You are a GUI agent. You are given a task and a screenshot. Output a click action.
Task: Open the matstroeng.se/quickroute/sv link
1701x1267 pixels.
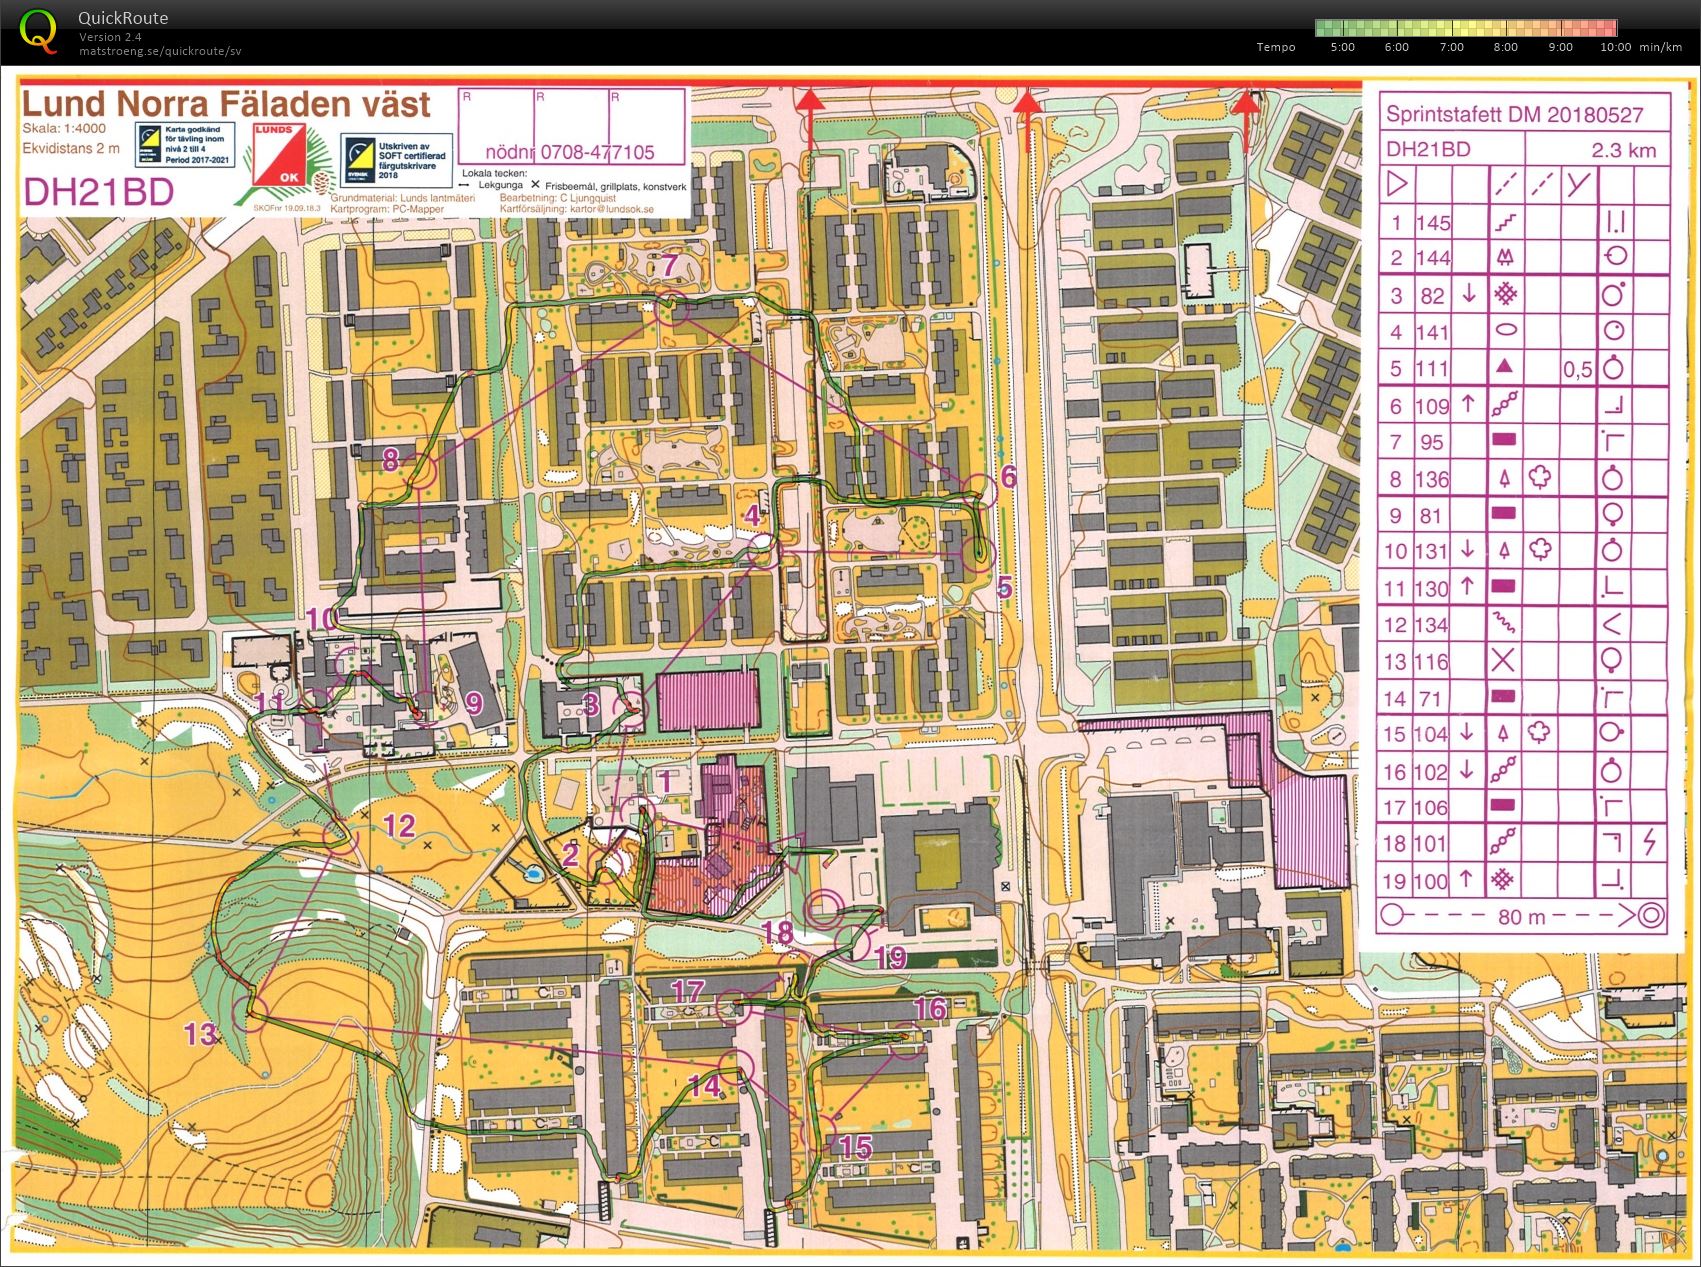click(x=161, y=51)
